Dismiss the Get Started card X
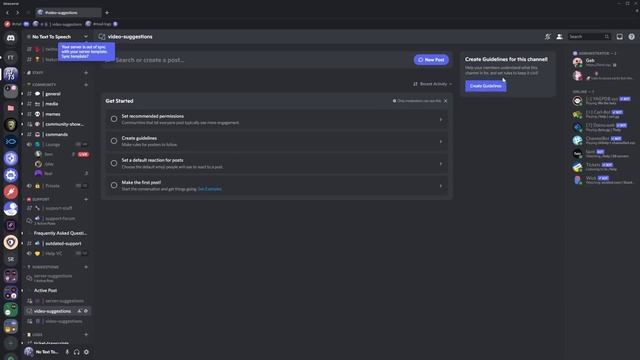Viewport: 640px width, 360px height. (x=445, y=101)
